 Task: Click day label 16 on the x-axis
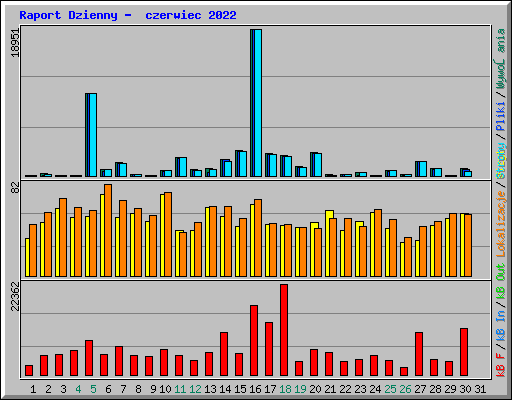[255, 389]
